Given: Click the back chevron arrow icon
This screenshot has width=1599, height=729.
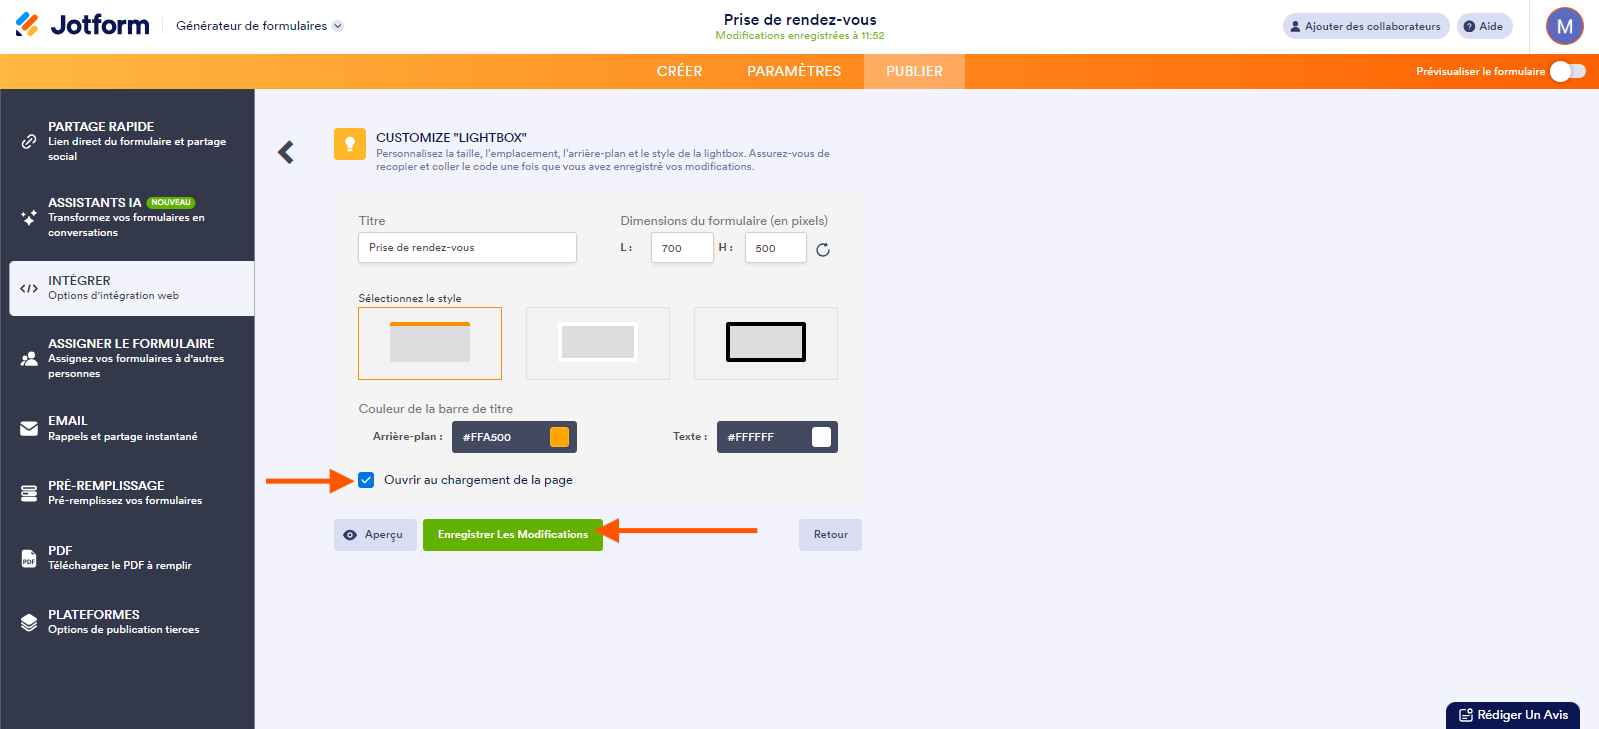Looking at the screenshot, I should pos(286,152).
